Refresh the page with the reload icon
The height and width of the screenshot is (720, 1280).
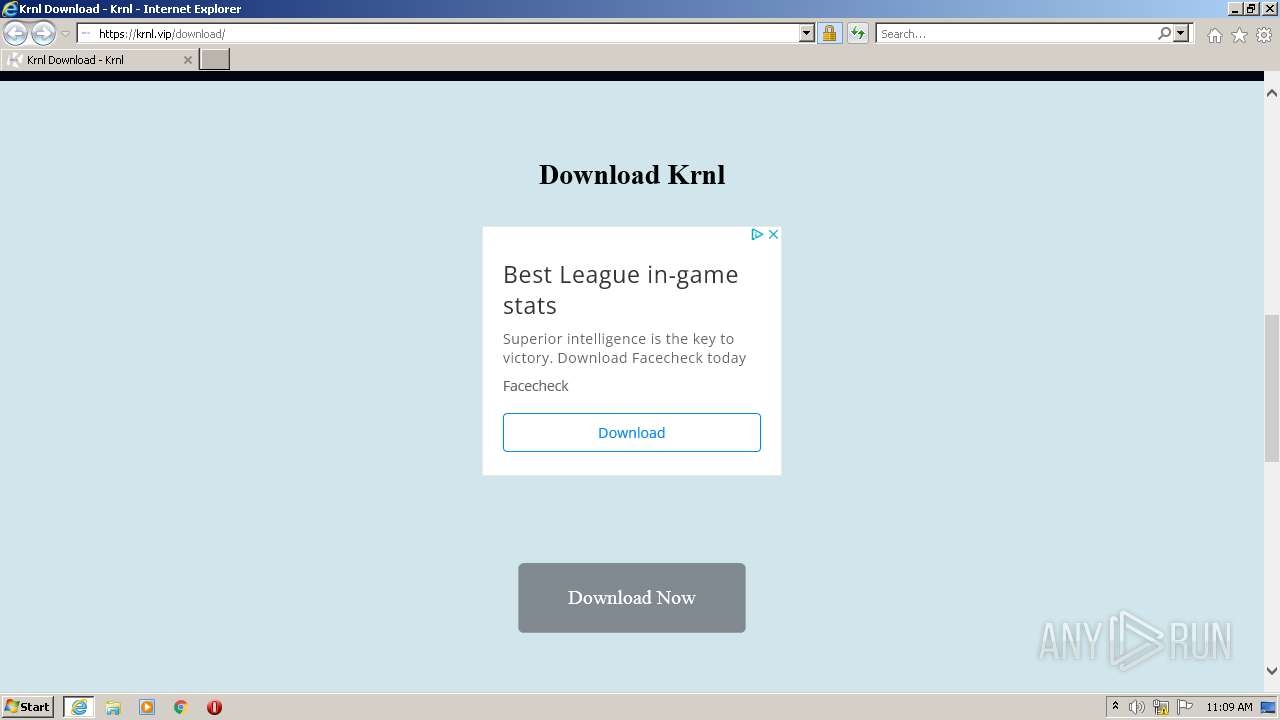point(857,34)
